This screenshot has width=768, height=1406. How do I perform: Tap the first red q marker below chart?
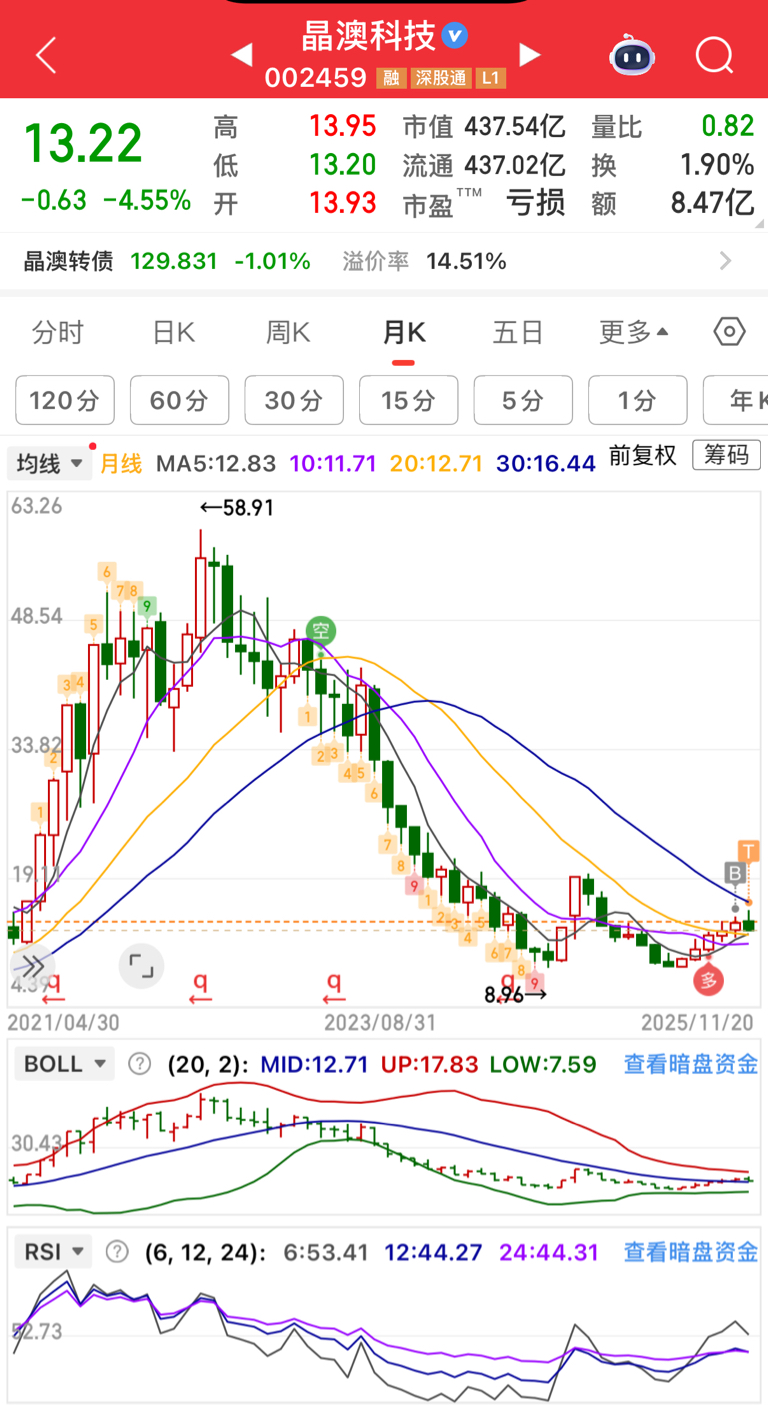pos(53,987)
